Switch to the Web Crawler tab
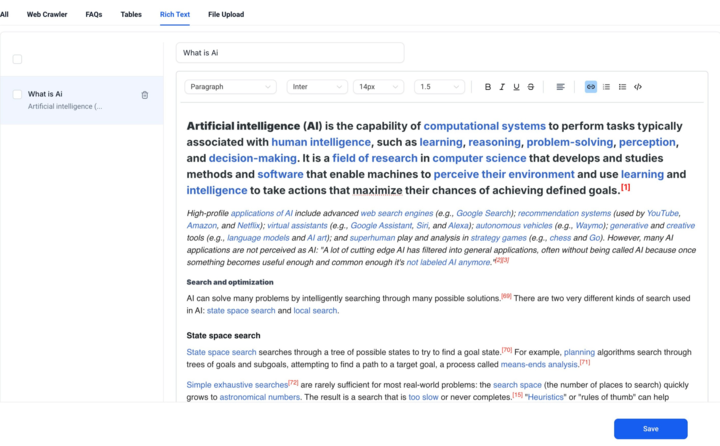The width and height of the screenshot is (720, 446). tap(47, 15)
